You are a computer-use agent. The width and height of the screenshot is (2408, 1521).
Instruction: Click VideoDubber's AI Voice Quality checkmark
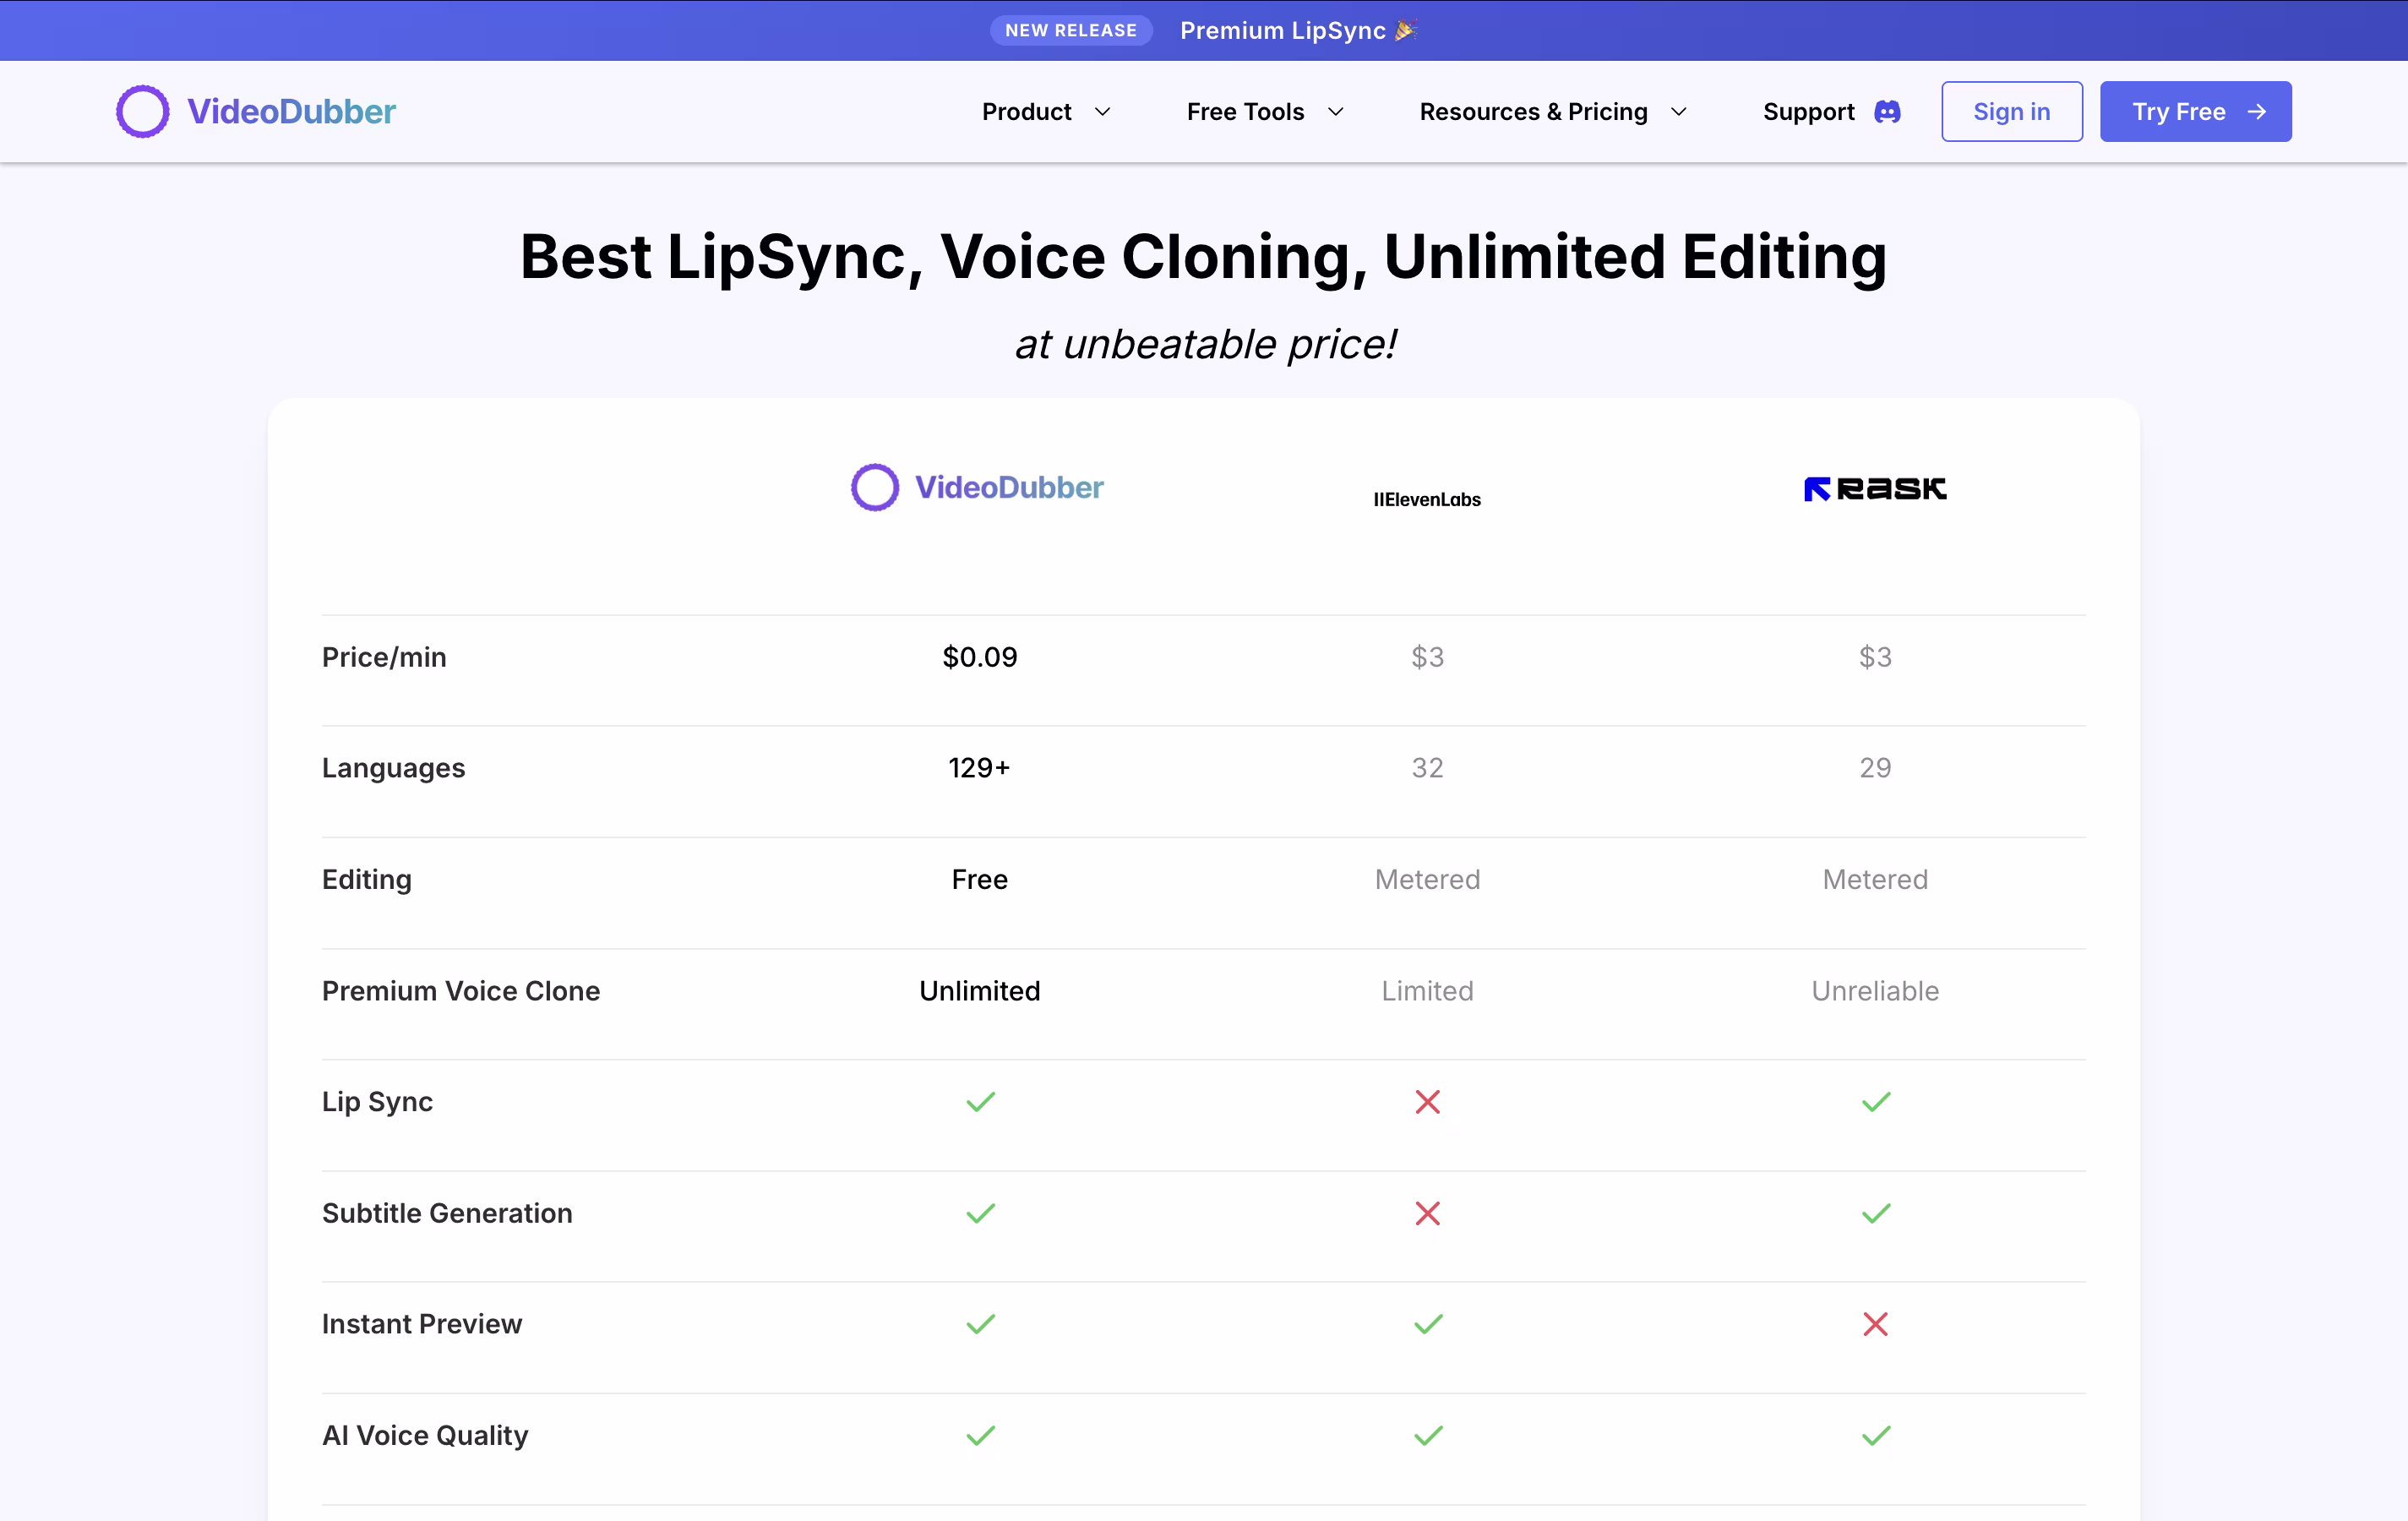980,1435
